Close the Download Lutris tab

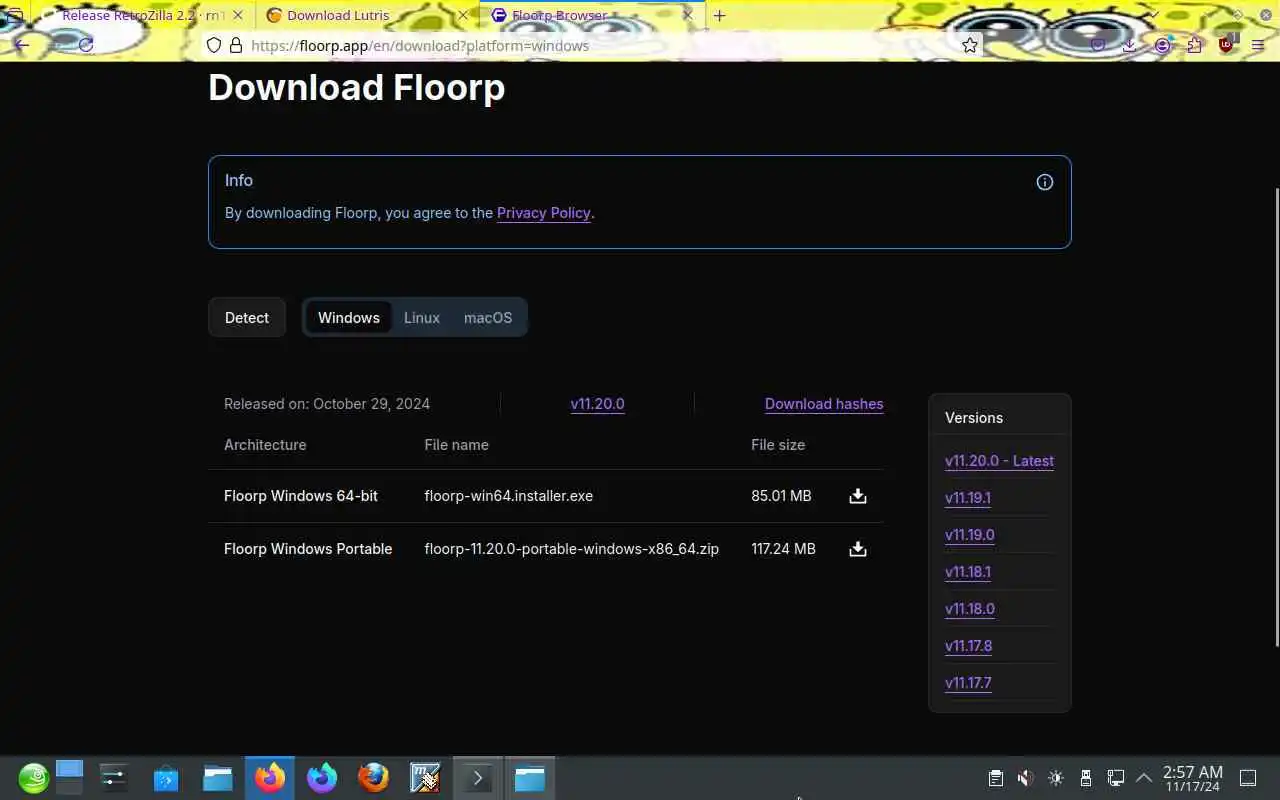click(x=463, y=15)
